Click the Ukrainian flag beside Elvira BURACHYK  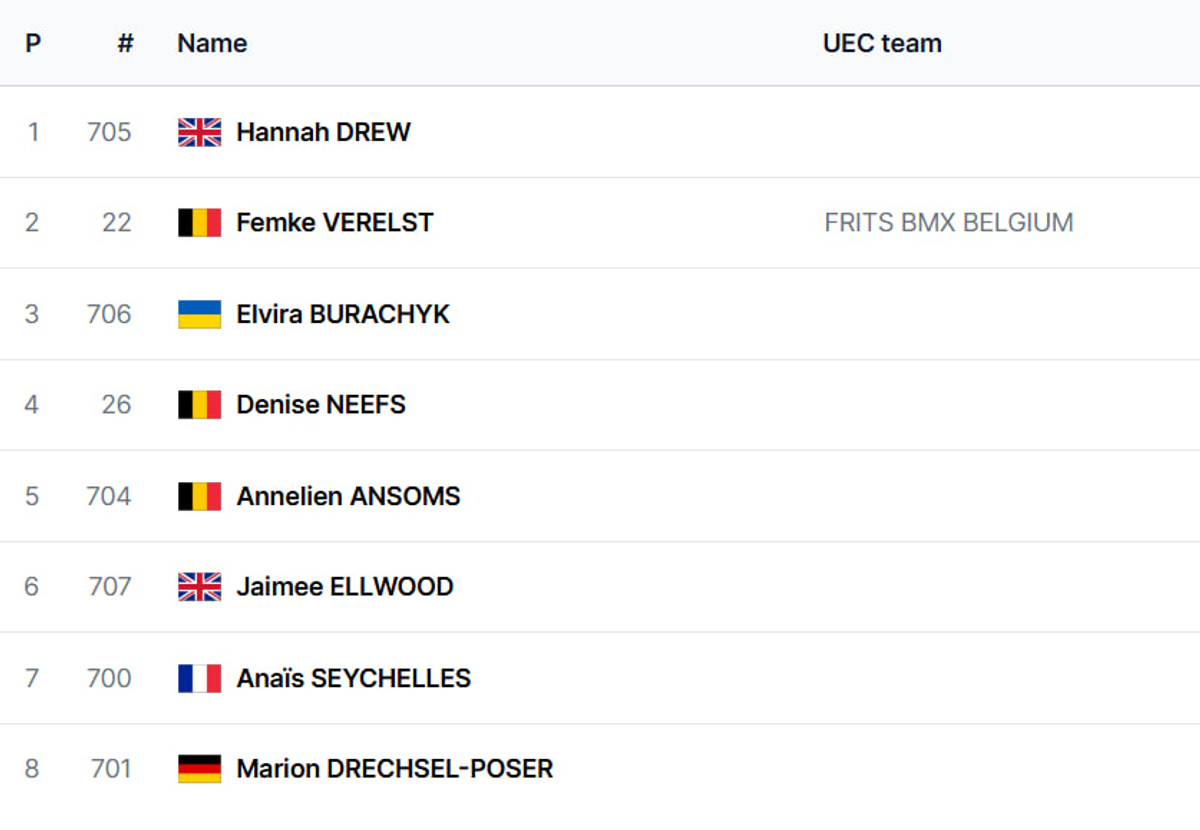pos(199,314)
